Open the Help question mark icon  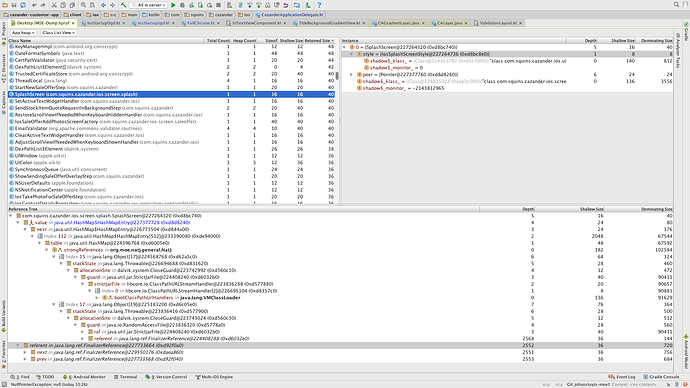tap(319, 5)
